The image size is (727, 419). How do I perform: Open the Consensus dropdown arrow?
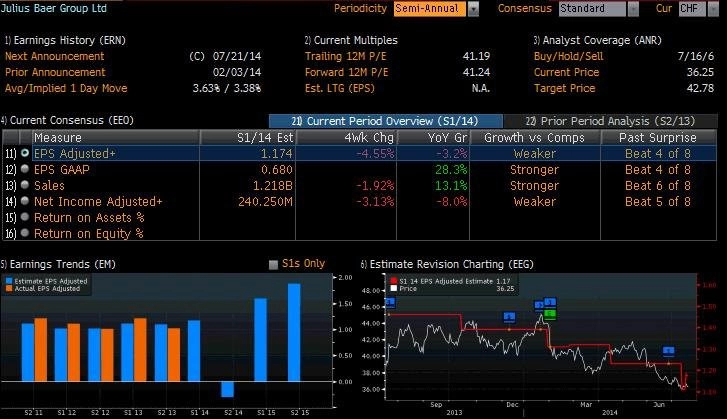point(633,9)
